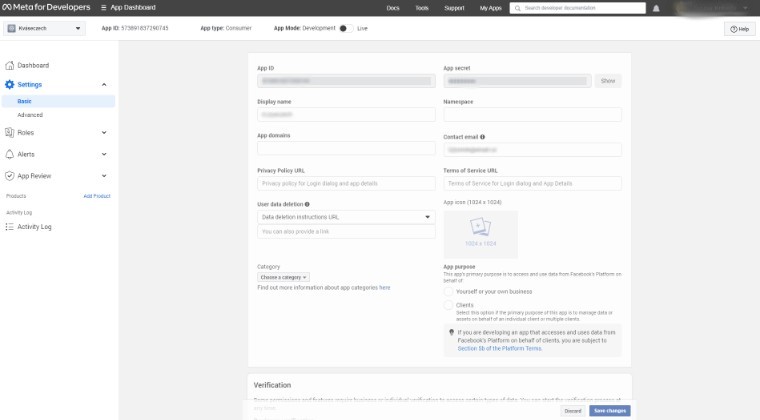Open the App Dashboard hamburger menu icon
Viewport: 760px width, 420px height.
click(x=103, y=8)
